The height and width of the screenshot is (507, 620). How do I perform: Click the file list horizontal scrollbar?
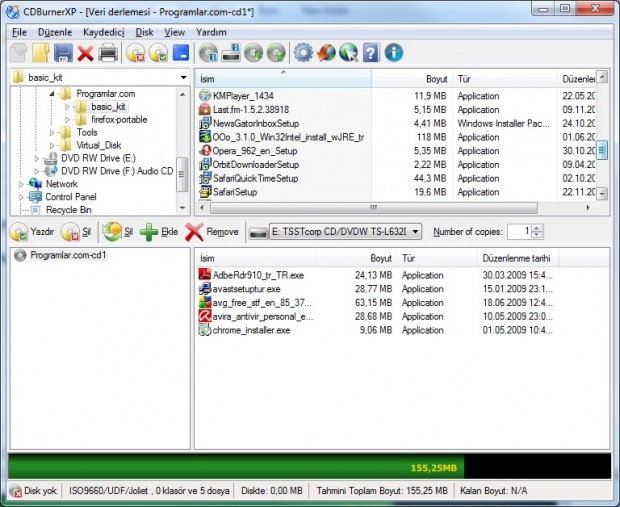[x=373, y=208]
